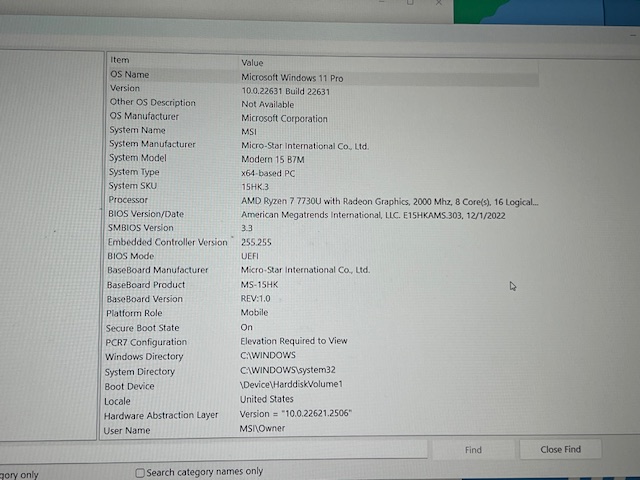Select value 15HK.3

pyautogui.click(x=255, y=187)
